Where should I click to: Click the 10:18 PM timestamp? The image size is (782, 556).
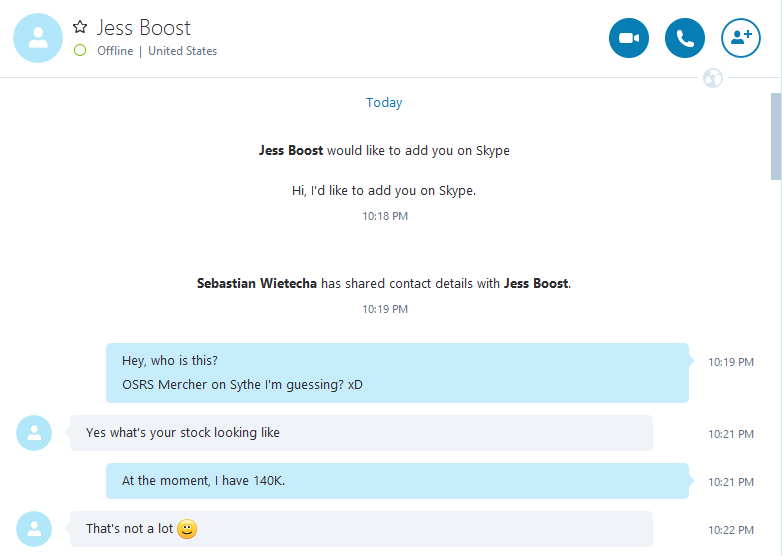[385, 216]
